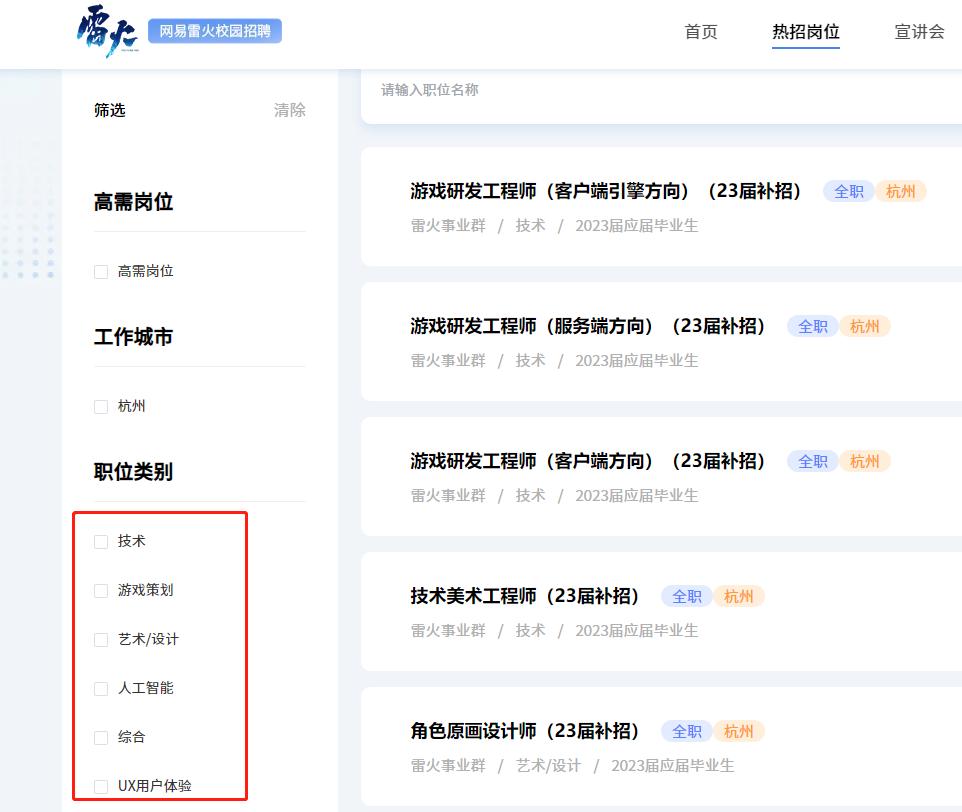
Task: Check the 技术 category checkbox
Action: (100, 541)
